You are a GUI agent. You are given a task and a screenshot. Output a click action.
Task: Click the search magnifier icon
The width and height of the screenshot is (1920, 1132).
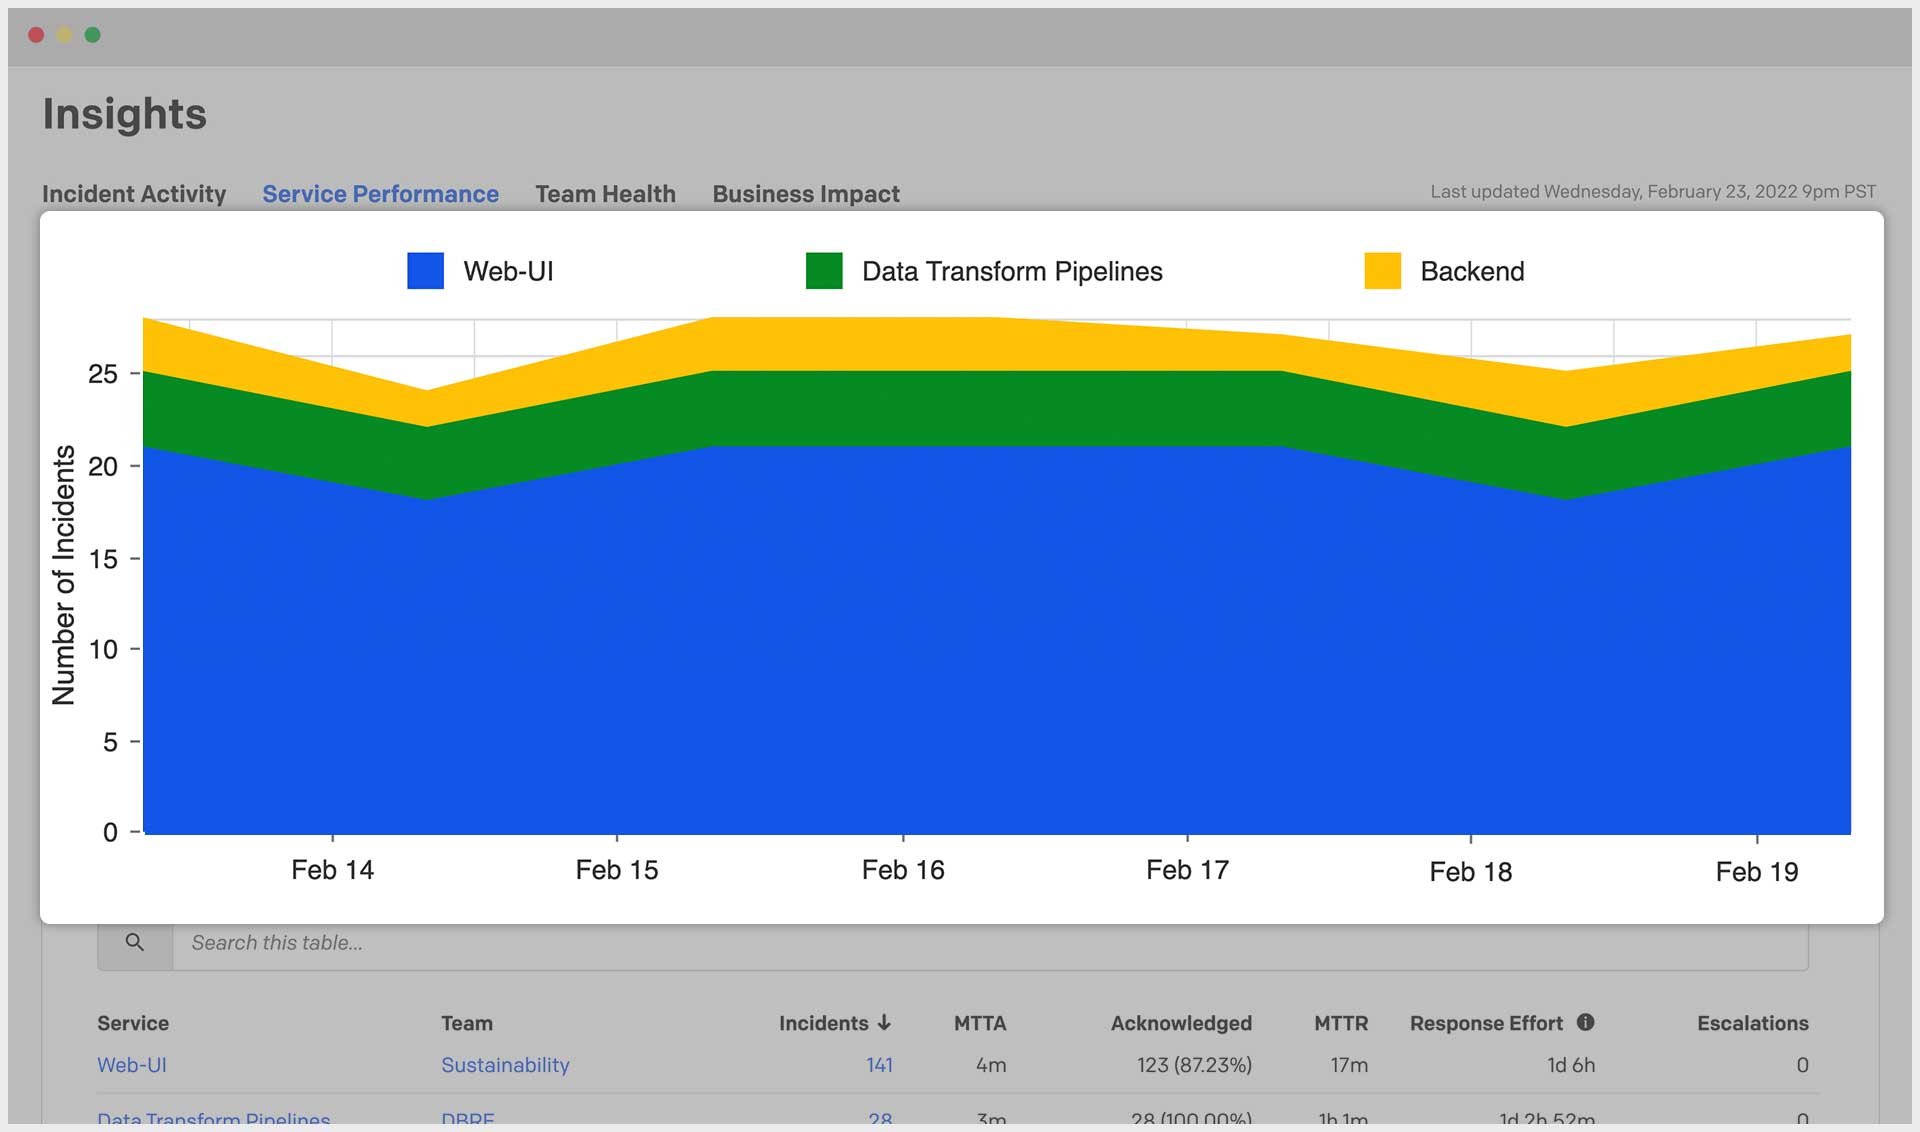135,942
